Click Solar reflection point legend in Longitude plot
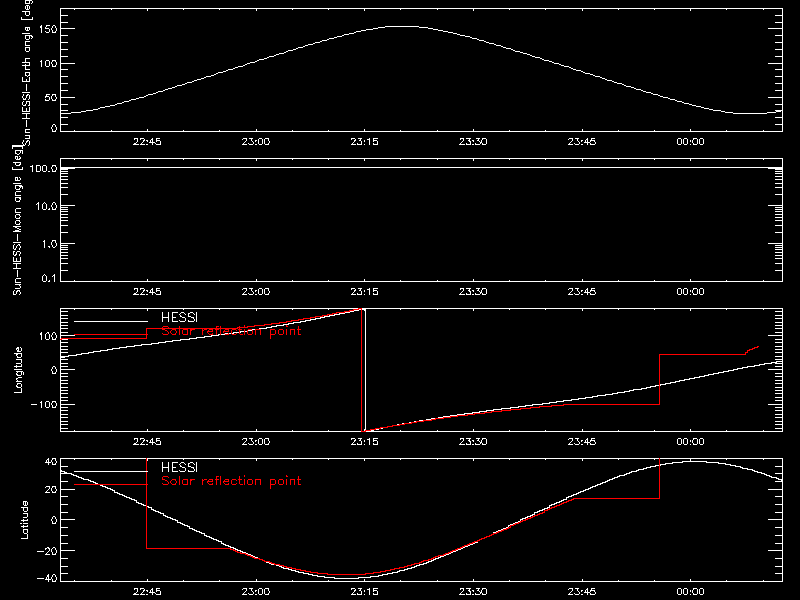This screenshot has height=600, width=800. point(231,331)
